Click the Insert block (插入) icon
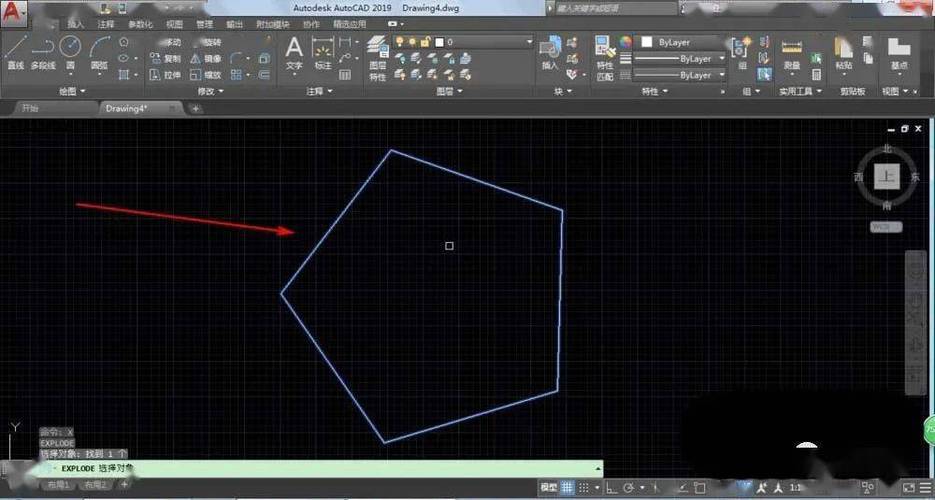Image resolution: width=935 pixels, height=500 pixels. 550,52
